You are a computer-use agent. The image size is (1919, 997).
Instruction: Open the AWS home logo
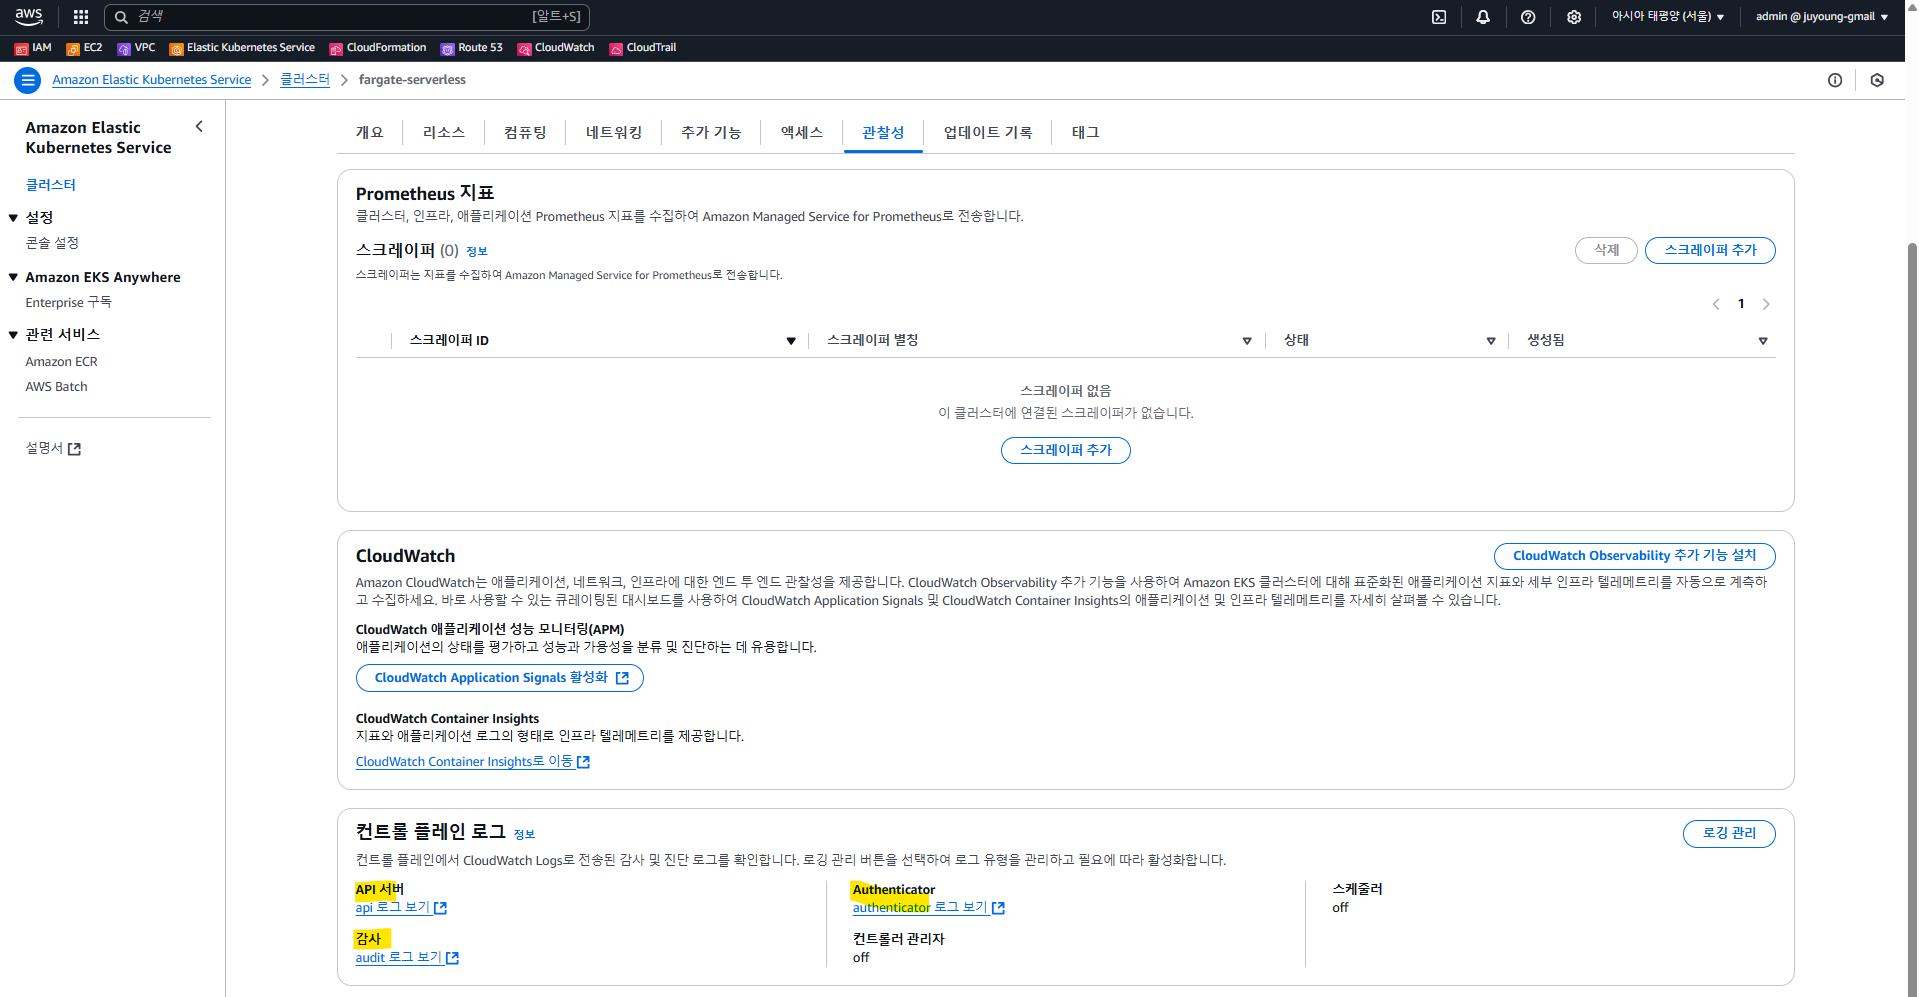pyautogui.click(x=29, y=16)
